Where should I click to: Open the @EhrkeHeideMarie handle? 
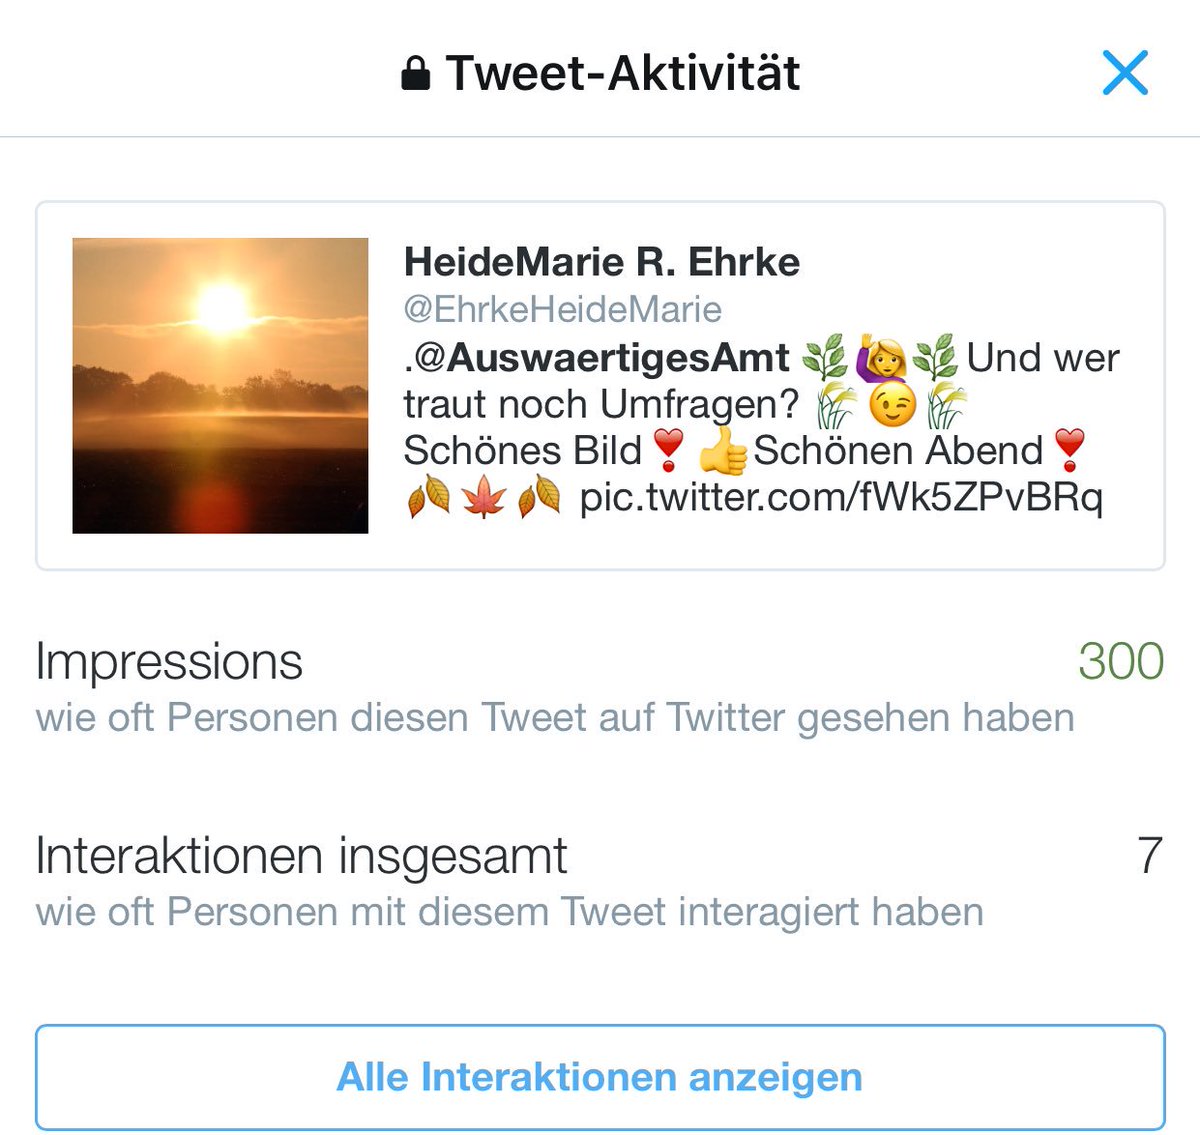562,309
